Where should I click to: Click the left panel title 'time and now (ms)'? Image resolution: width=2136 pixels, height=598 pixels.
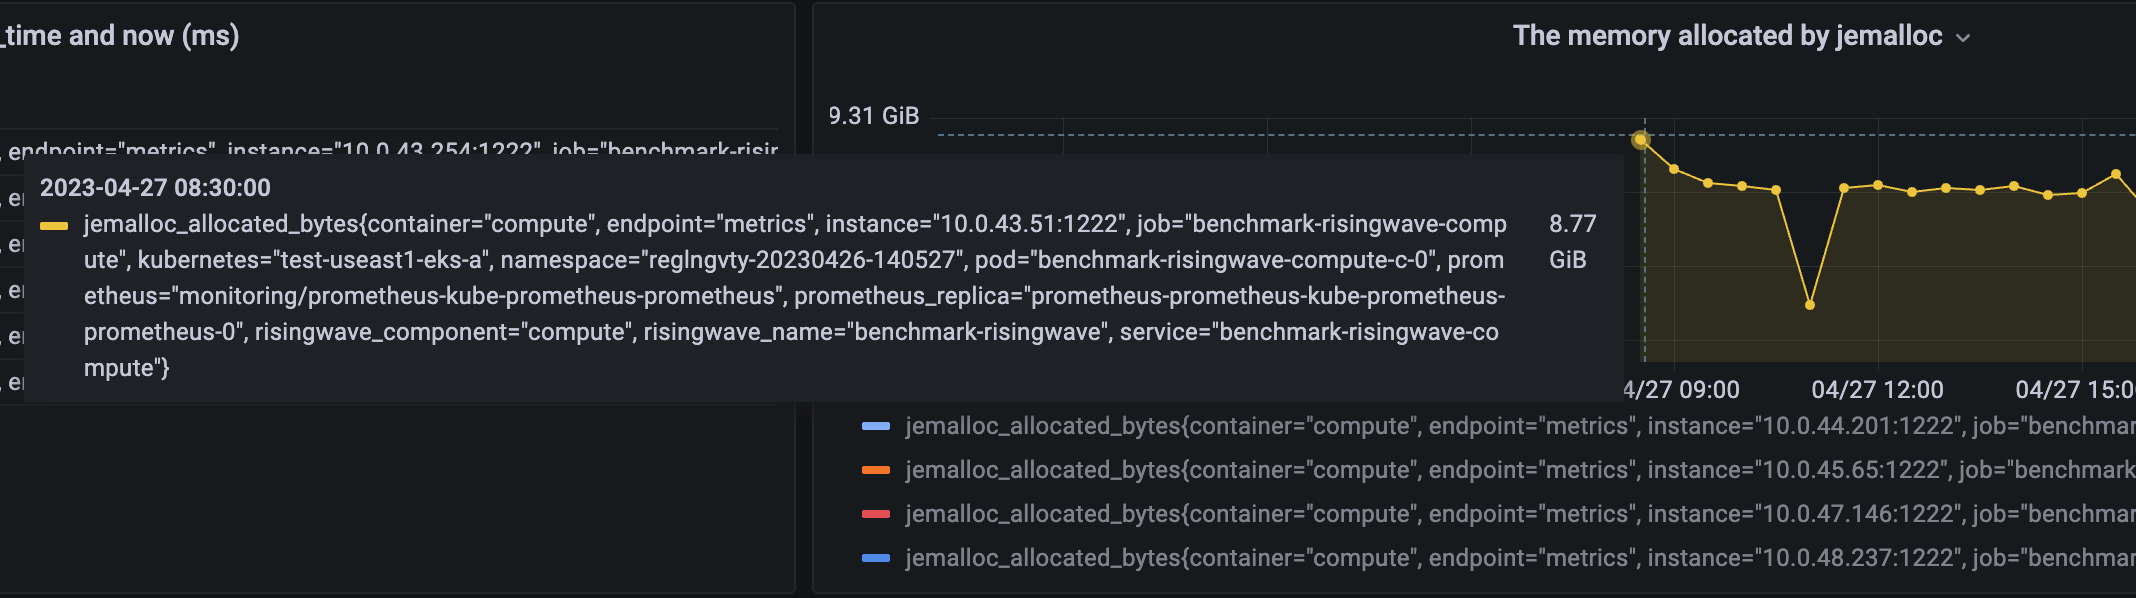tap(120, 36)
